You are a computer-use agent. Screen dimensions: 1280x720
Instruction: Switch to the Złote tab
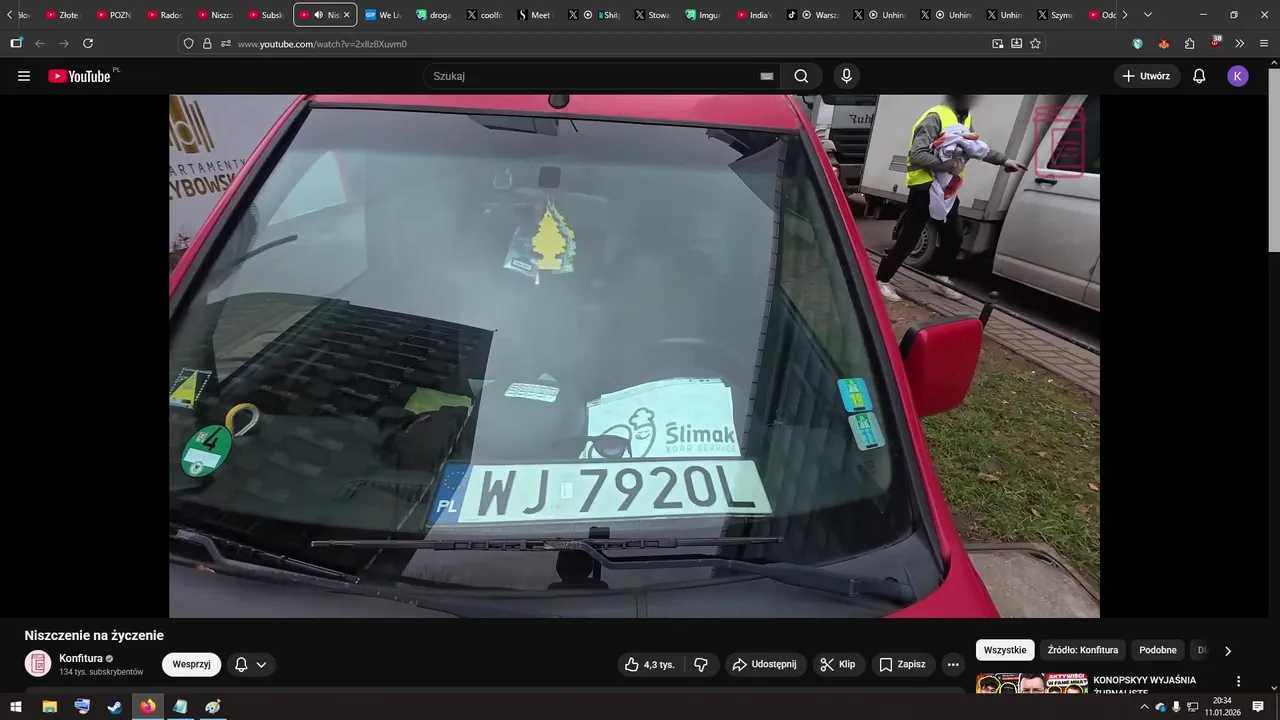pyautogui.click(x=65, y=15)
